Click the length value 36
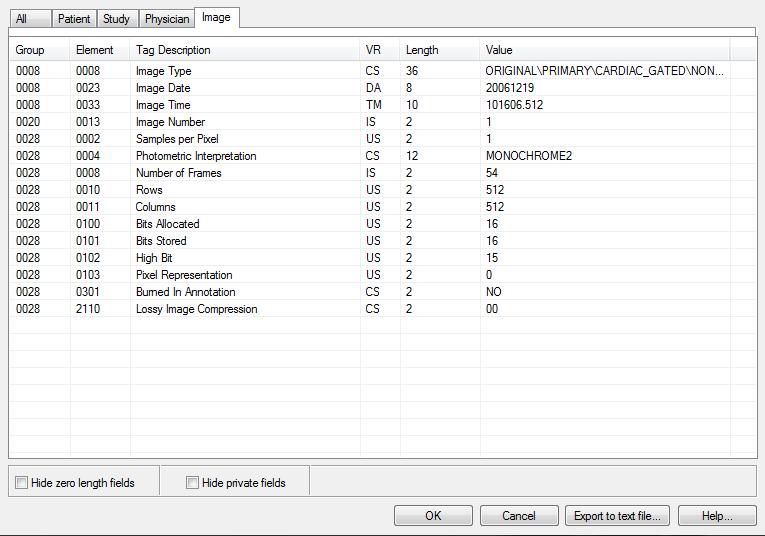Image resolution: width=765 pixels, height=536 pixels. (x=412, y=71)
